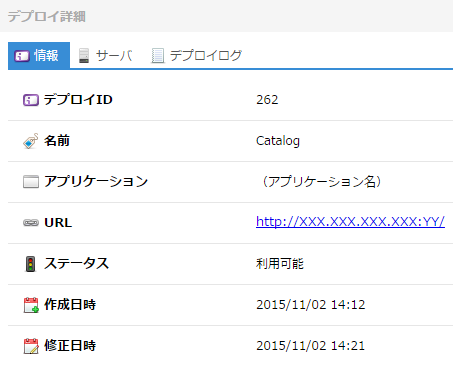
Task: Click the purple デプロイID icon
Action: (31, 100)
